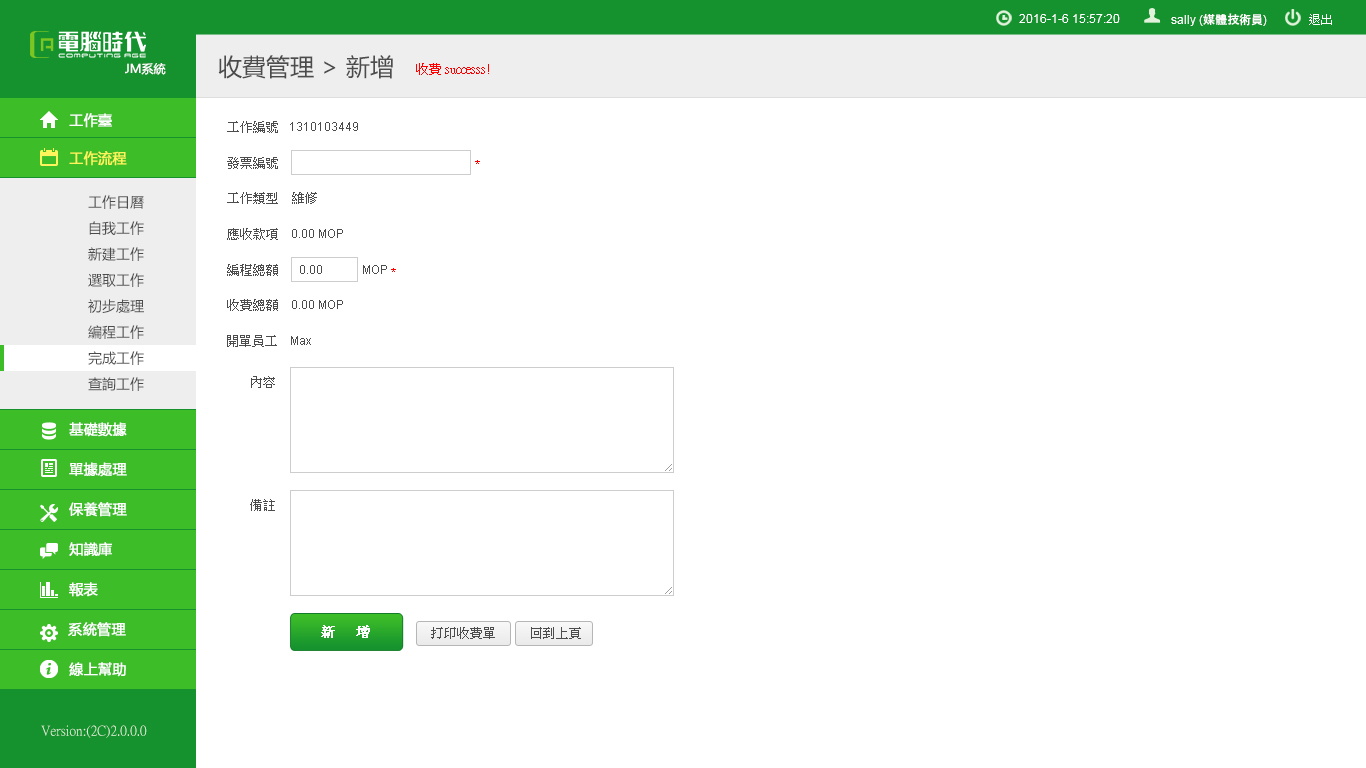Image resolution: width=1366 pixels, height=768 pixels.
Task: Click the gear icon beside 系統管理
Action: (x=48, y=631)
